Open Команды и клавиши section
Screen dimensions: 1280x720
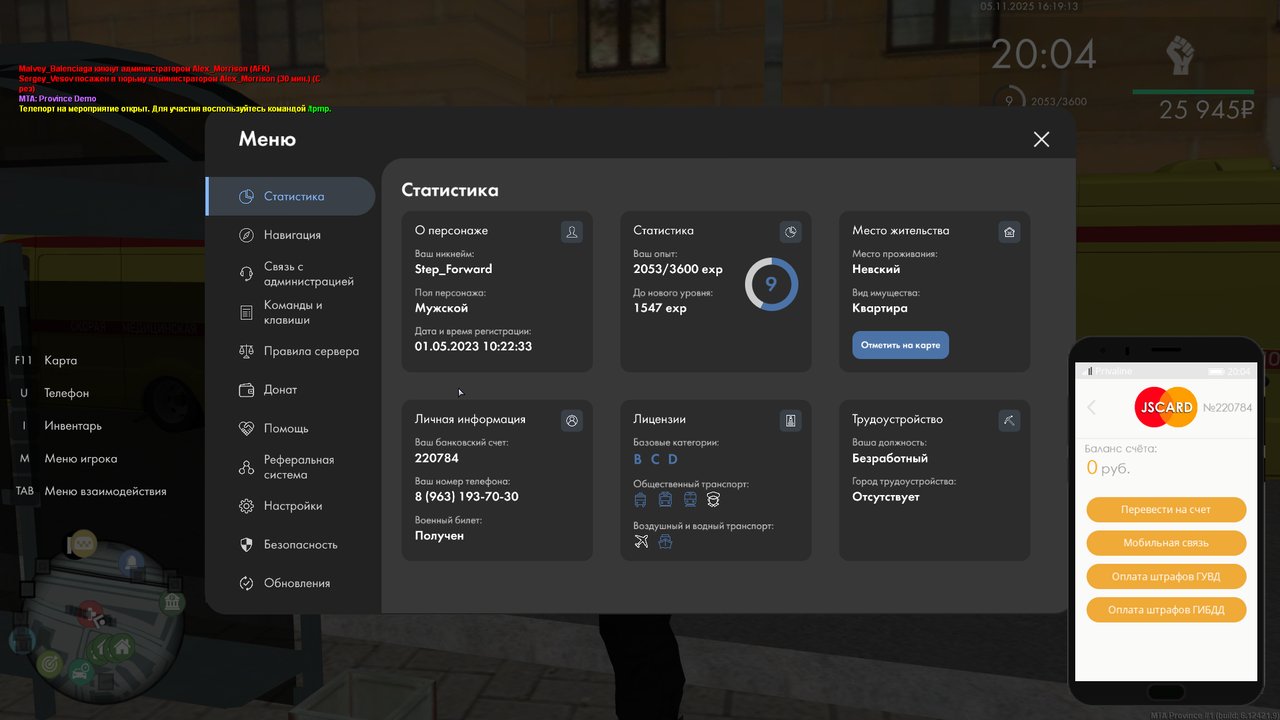pos(291,312)
